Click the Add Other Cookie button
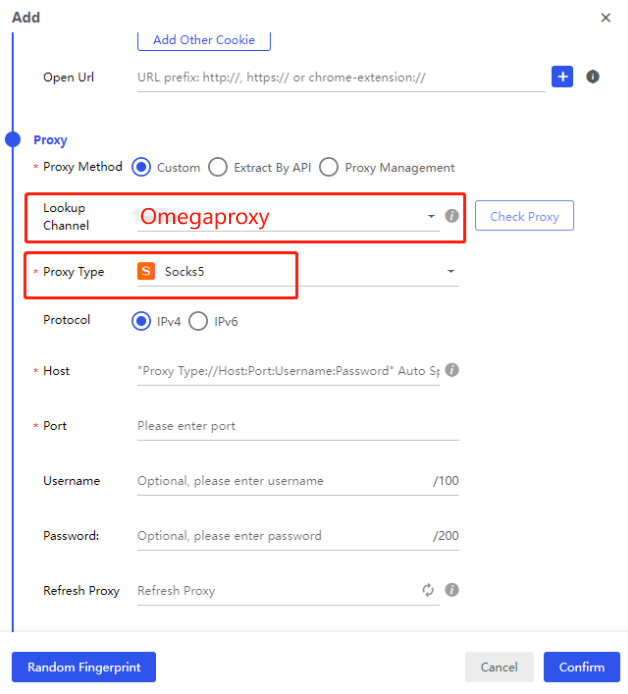Image resolution: width=628 pixels, height=694 pixels. [204, 40]
